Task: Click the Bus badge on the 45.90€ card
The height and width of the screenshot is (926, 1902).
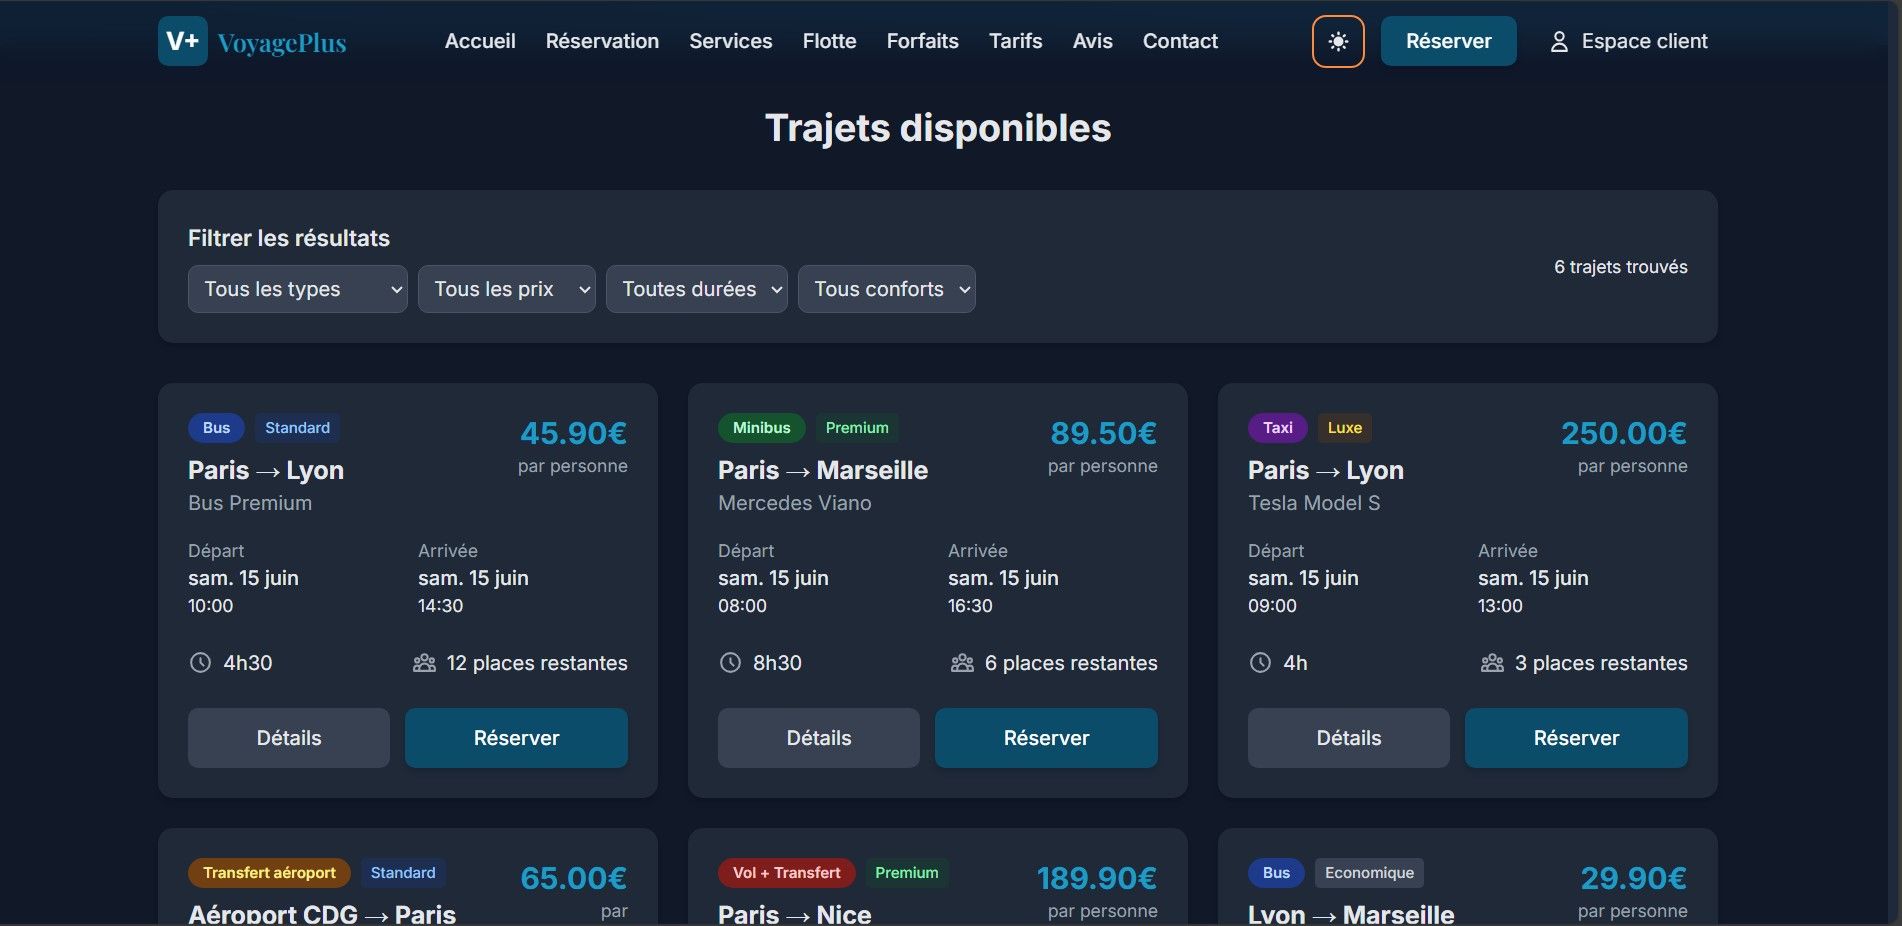Action: (216, 428)
